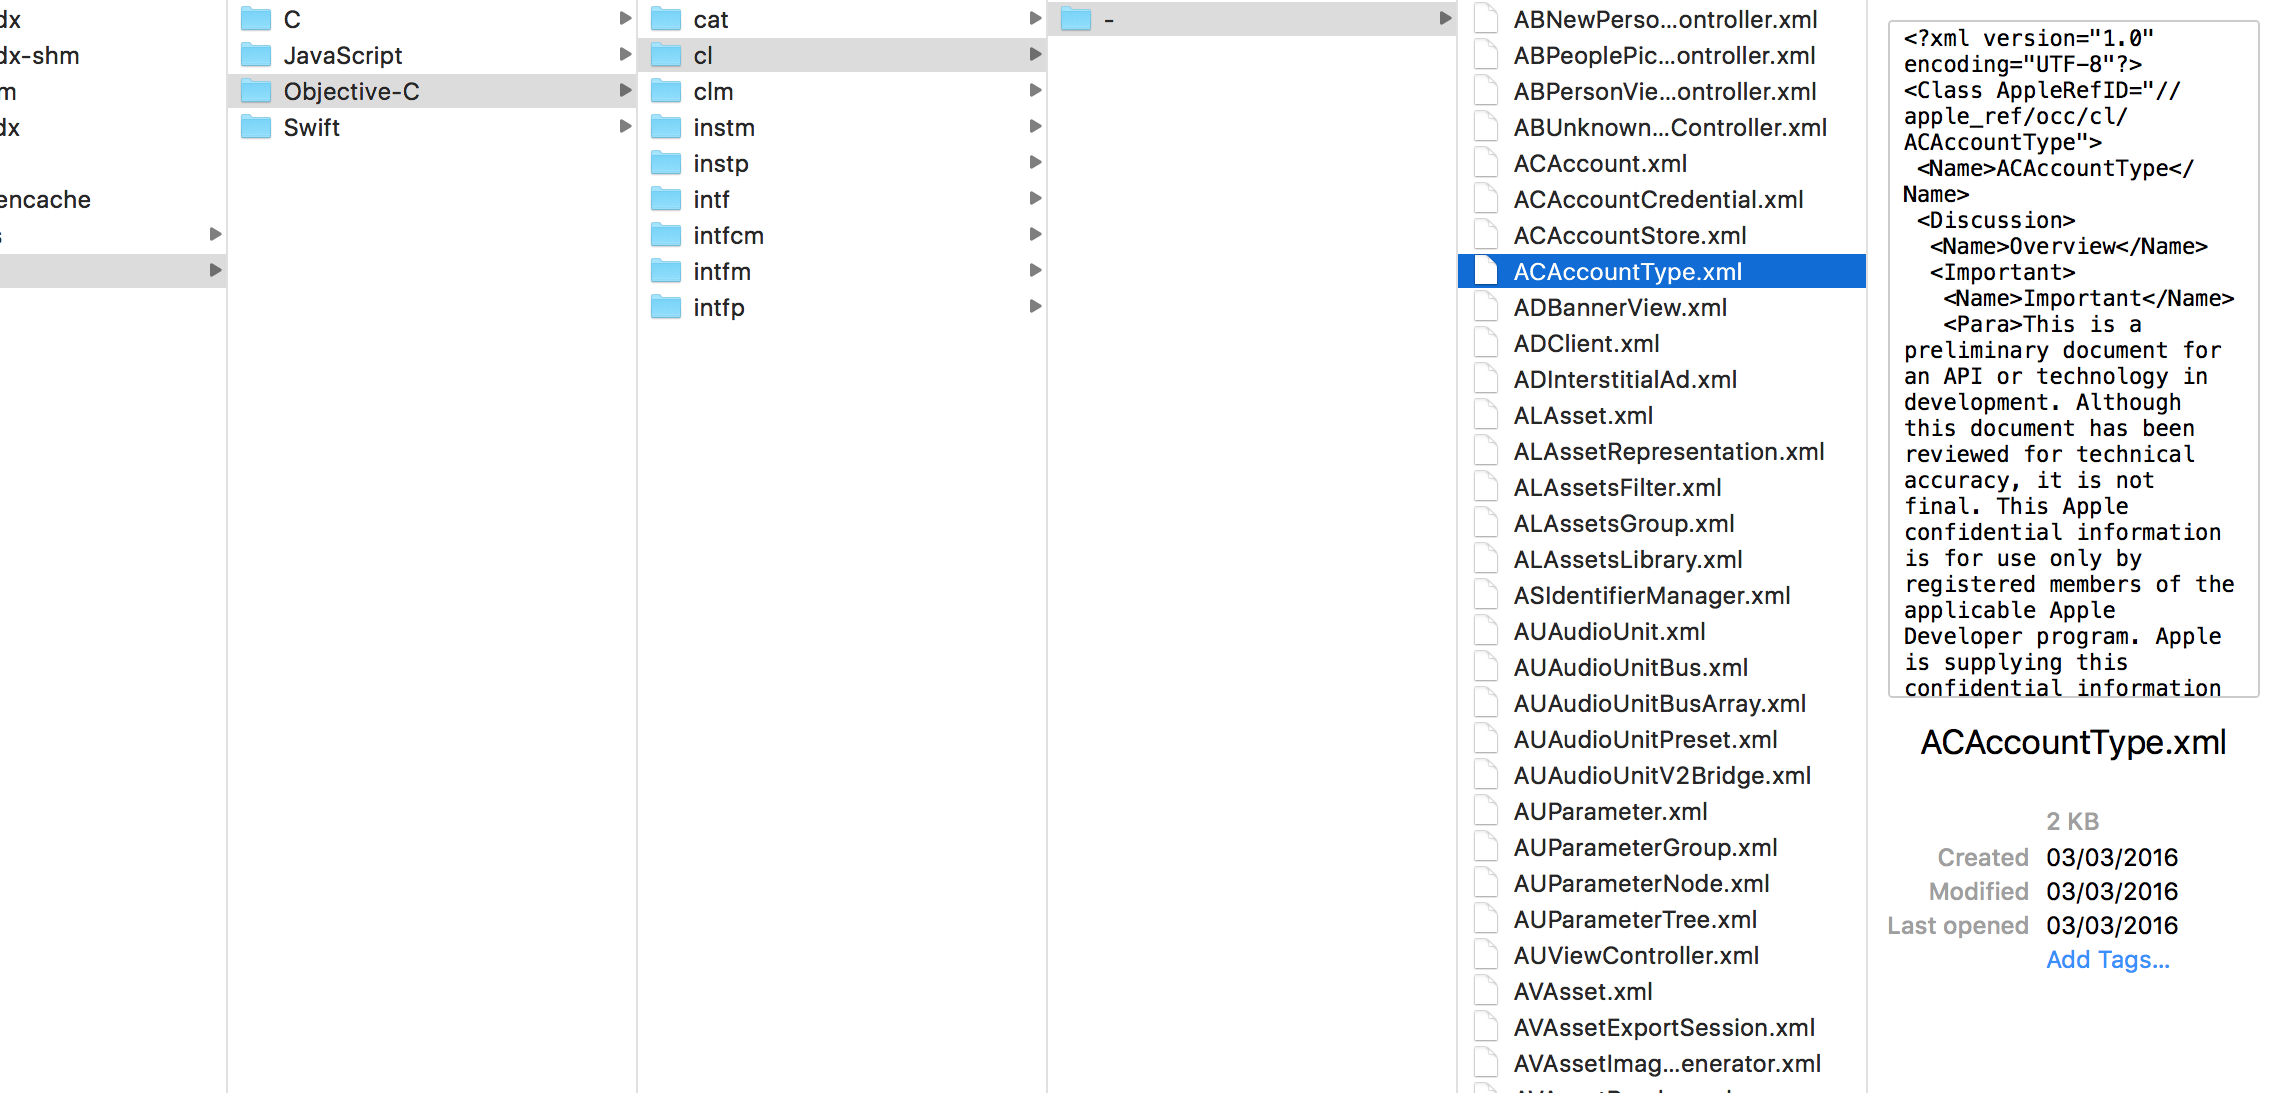Click the Add Tags link
This screenshot has height=1093, width=2278.
(2107, 959)
